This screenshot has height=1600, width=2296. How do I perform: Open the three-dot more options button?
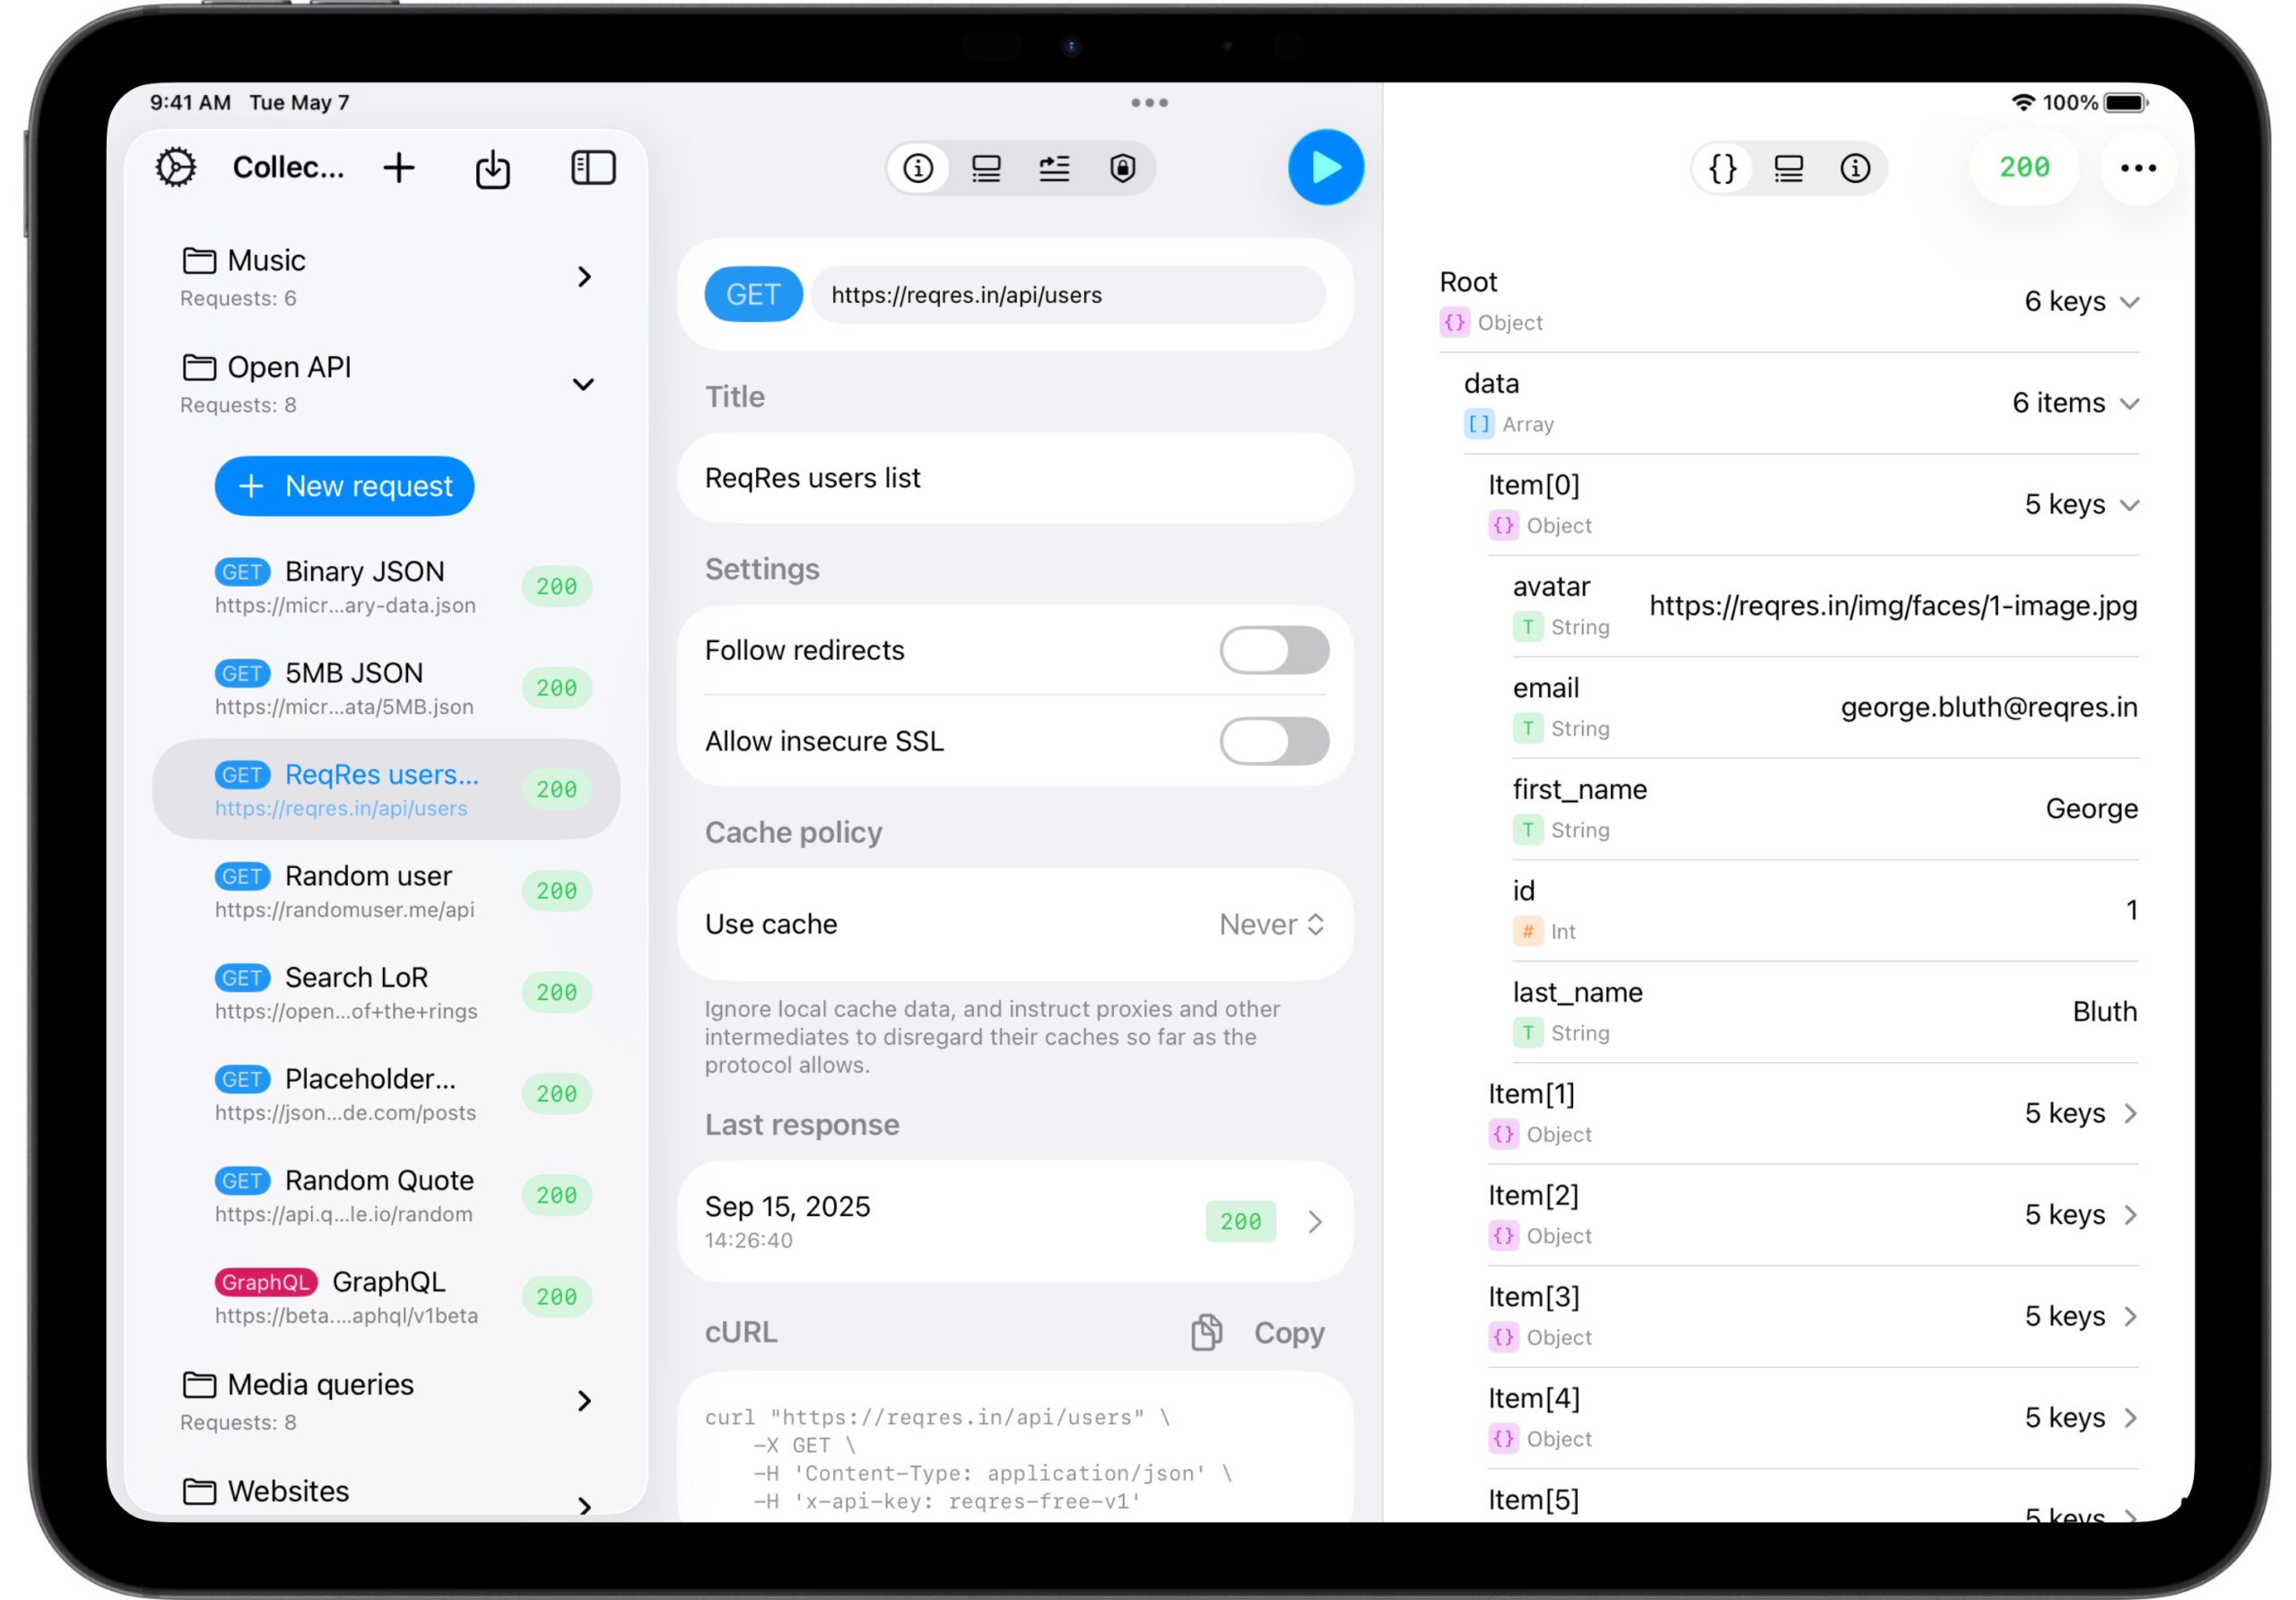(x=2137, y=168)
